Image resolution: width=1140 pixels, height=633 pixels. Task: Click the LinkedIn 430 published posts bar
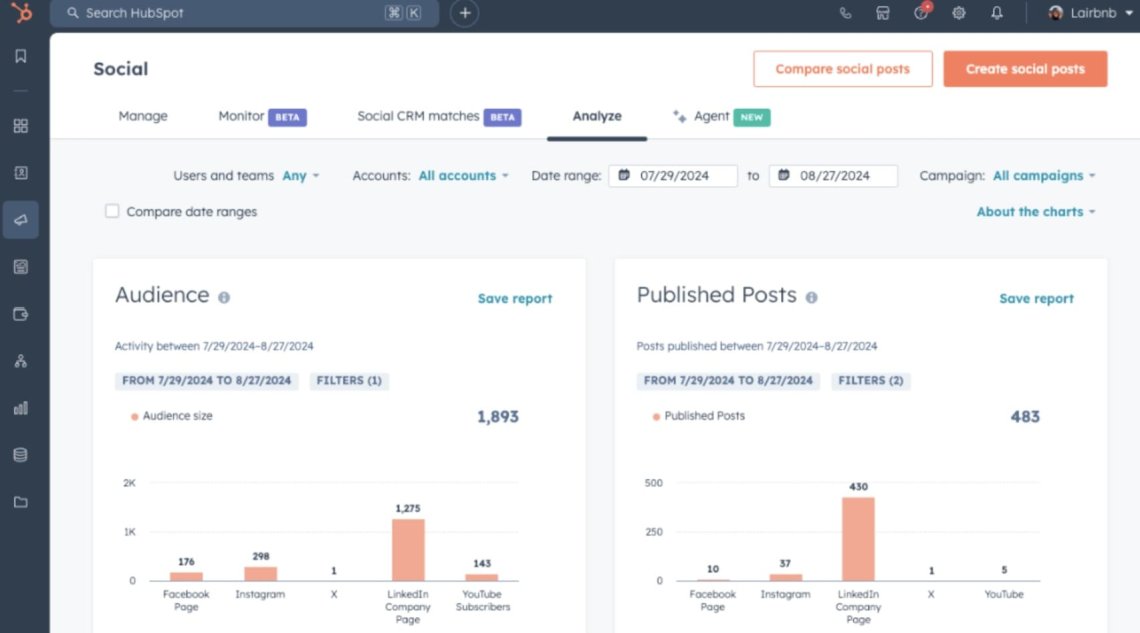coord(858,539)
